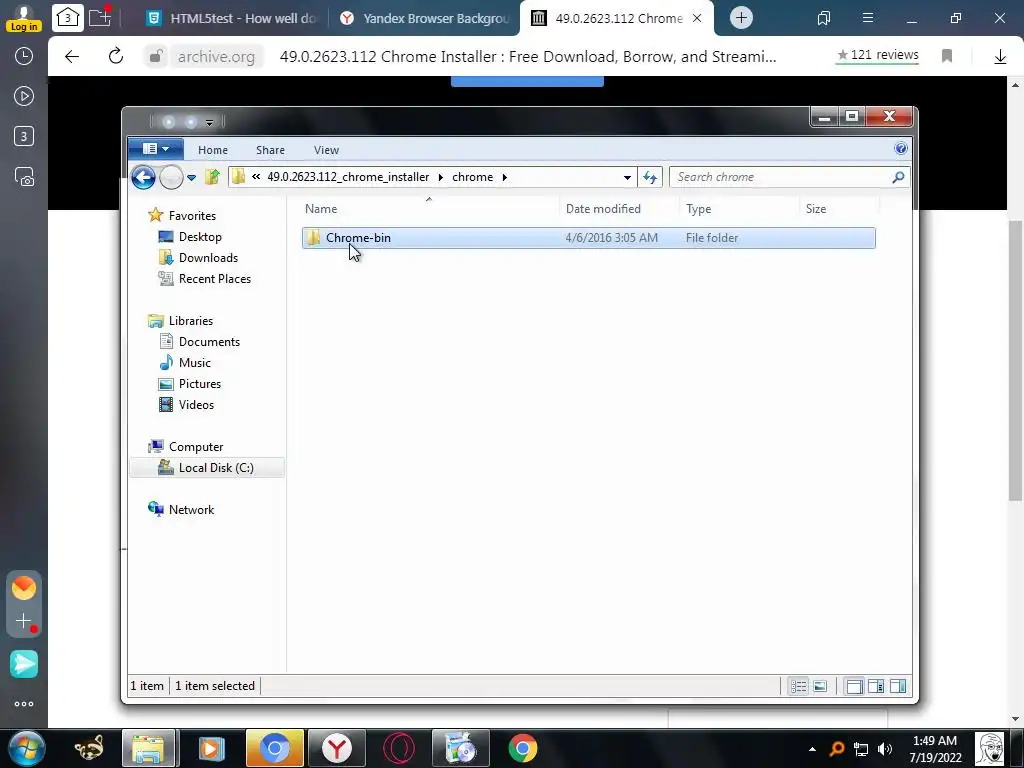Show hidden system tray icons
1024x768 pixels.
812,749
